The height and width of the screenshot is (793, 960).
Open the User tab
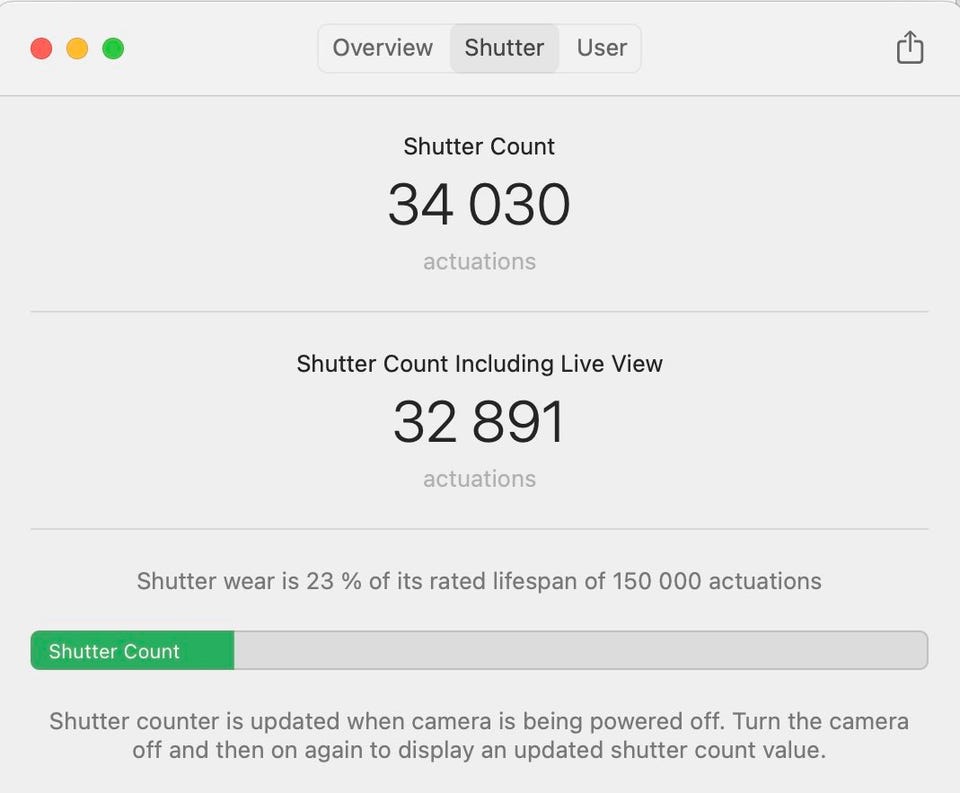pos(602,48)
